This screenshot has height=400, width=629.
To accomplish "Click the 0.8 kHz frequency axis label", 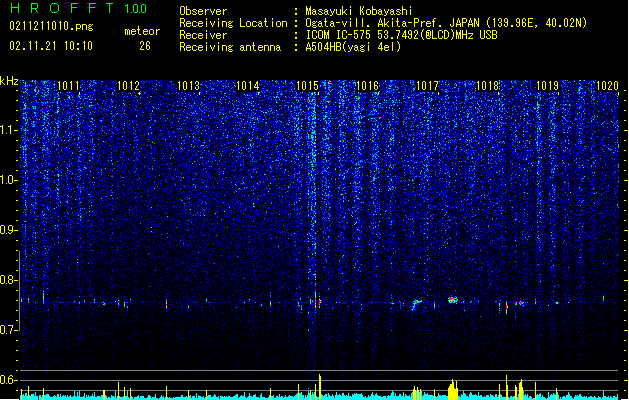I will [x=9, y=280].
